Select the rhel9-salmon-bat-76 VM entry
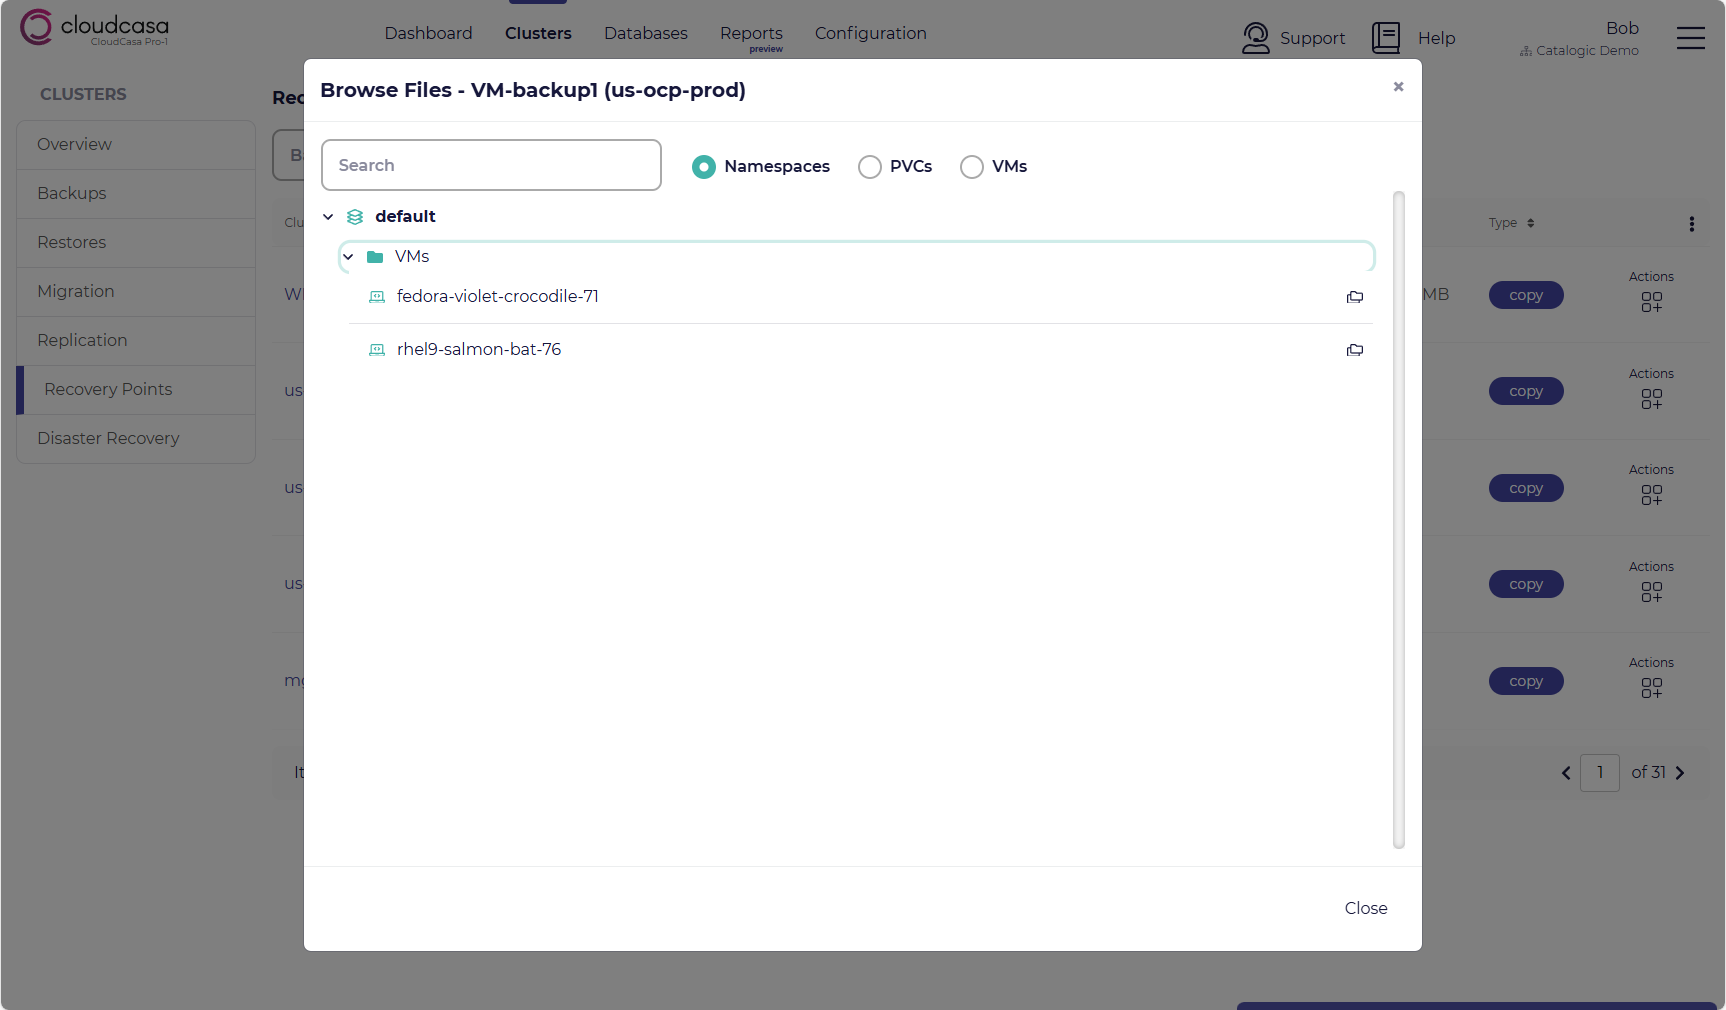The height and width of the screenshot is (1010, 1726). click(478, 349)
